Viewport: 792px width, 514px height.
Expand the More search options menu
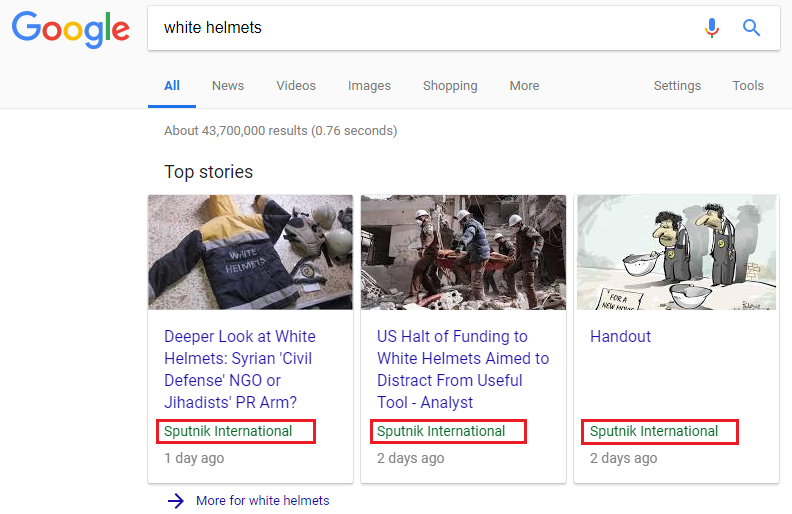pos(524,86)
